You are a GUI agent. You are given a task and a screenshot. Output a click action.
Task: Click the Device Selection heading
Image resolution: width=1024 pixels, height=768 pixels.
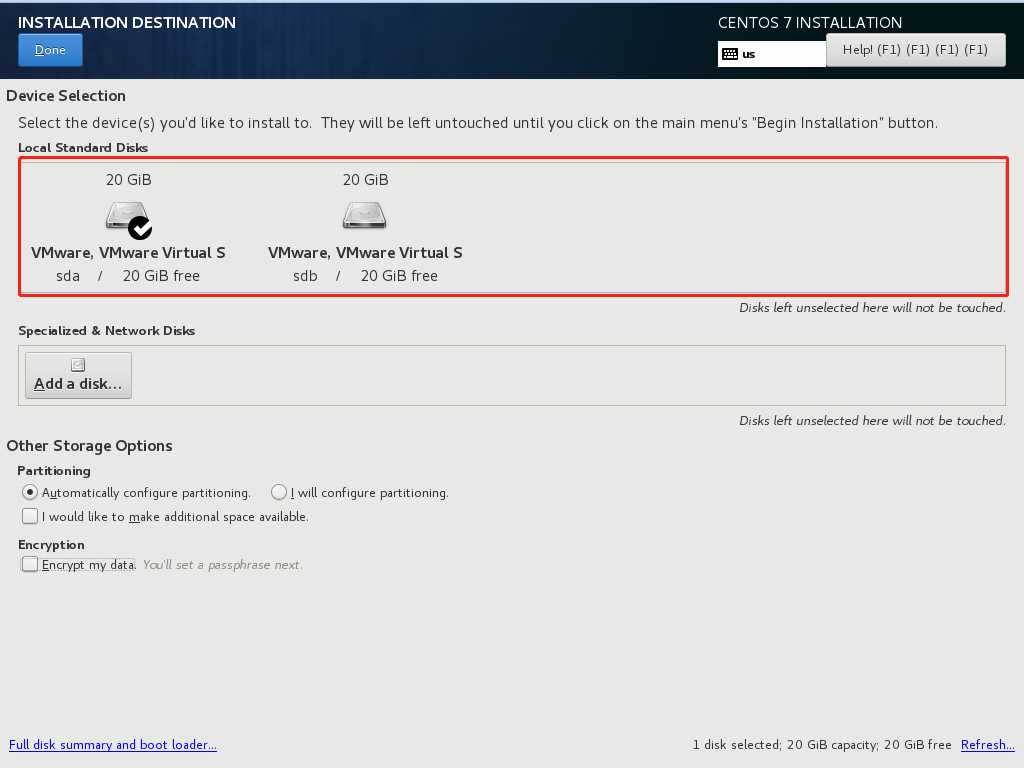[x=66, y=95]
